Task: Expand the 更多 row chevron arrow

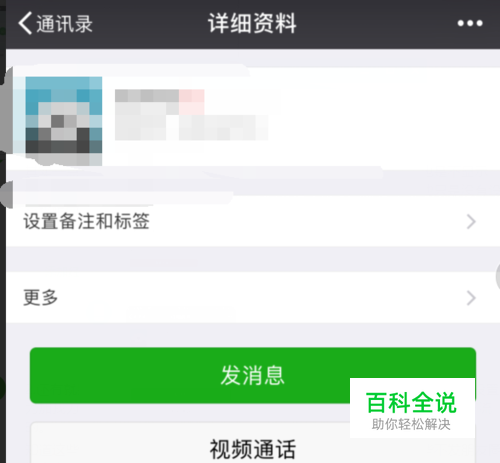Action: (x=471, y=298)
